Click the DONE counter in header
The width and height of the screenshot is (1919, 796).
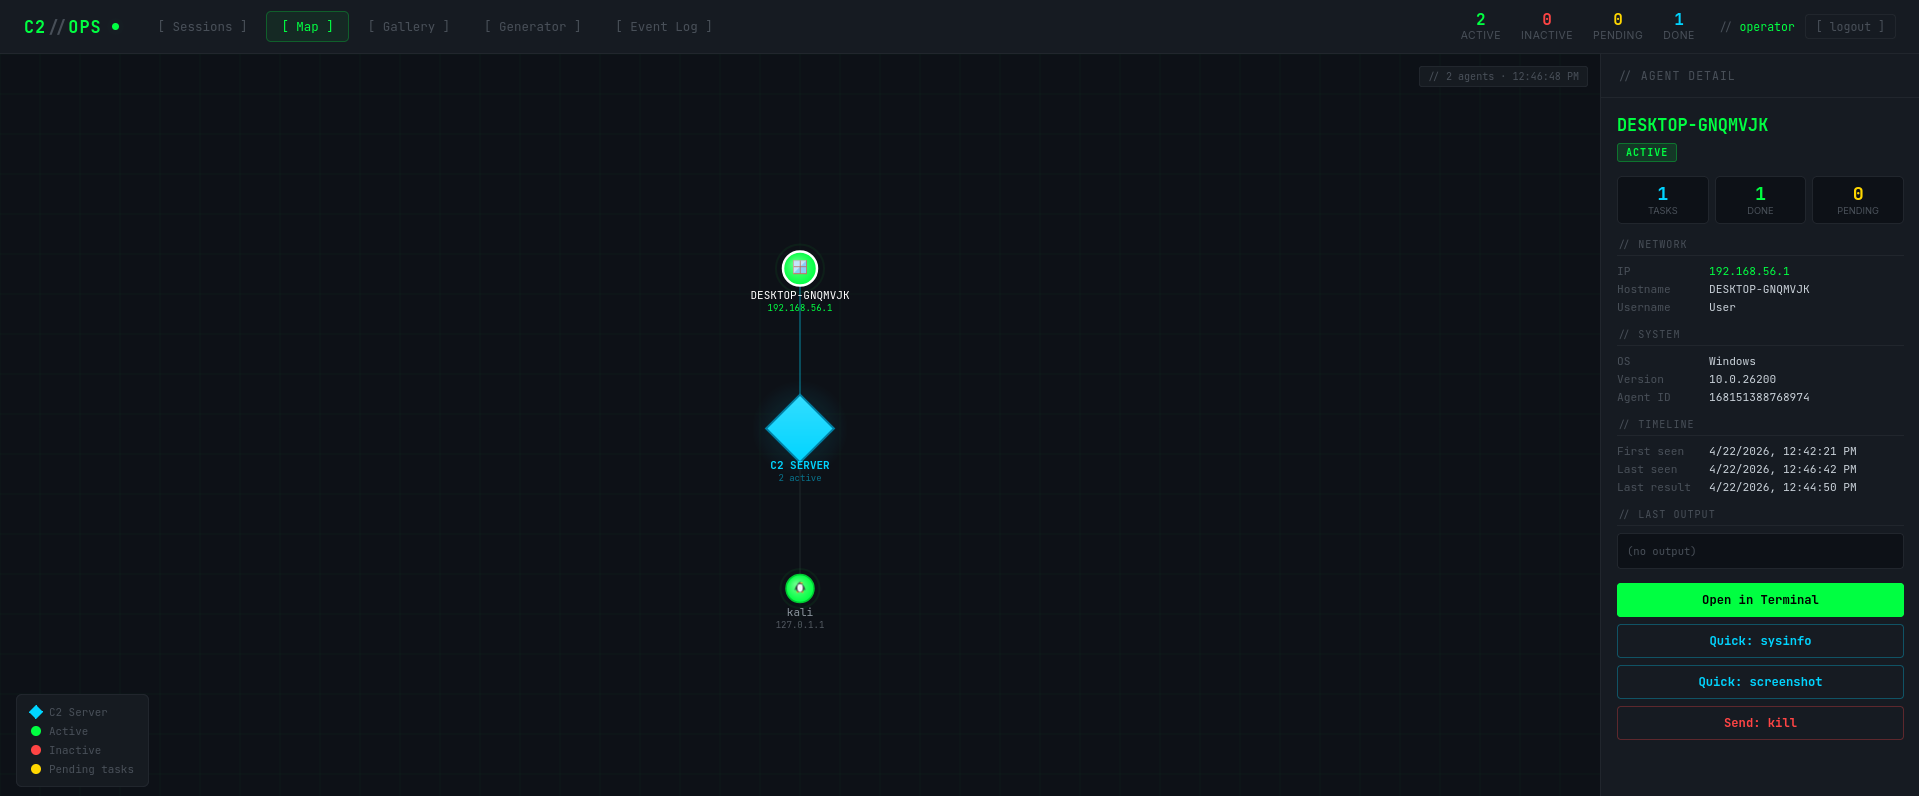[x=1678, y=27]
